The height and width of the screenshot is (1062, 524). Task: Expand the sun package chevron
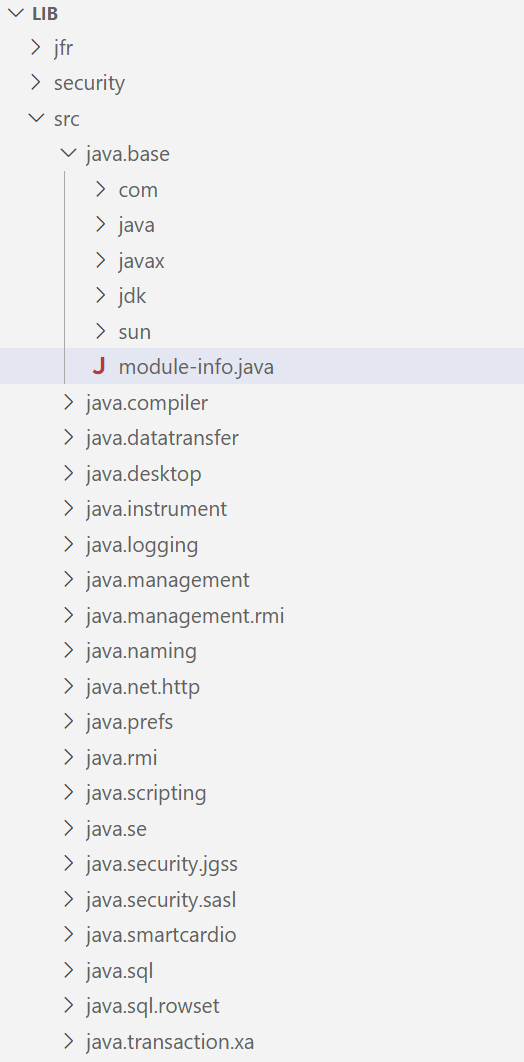click(x=101, y=331)
